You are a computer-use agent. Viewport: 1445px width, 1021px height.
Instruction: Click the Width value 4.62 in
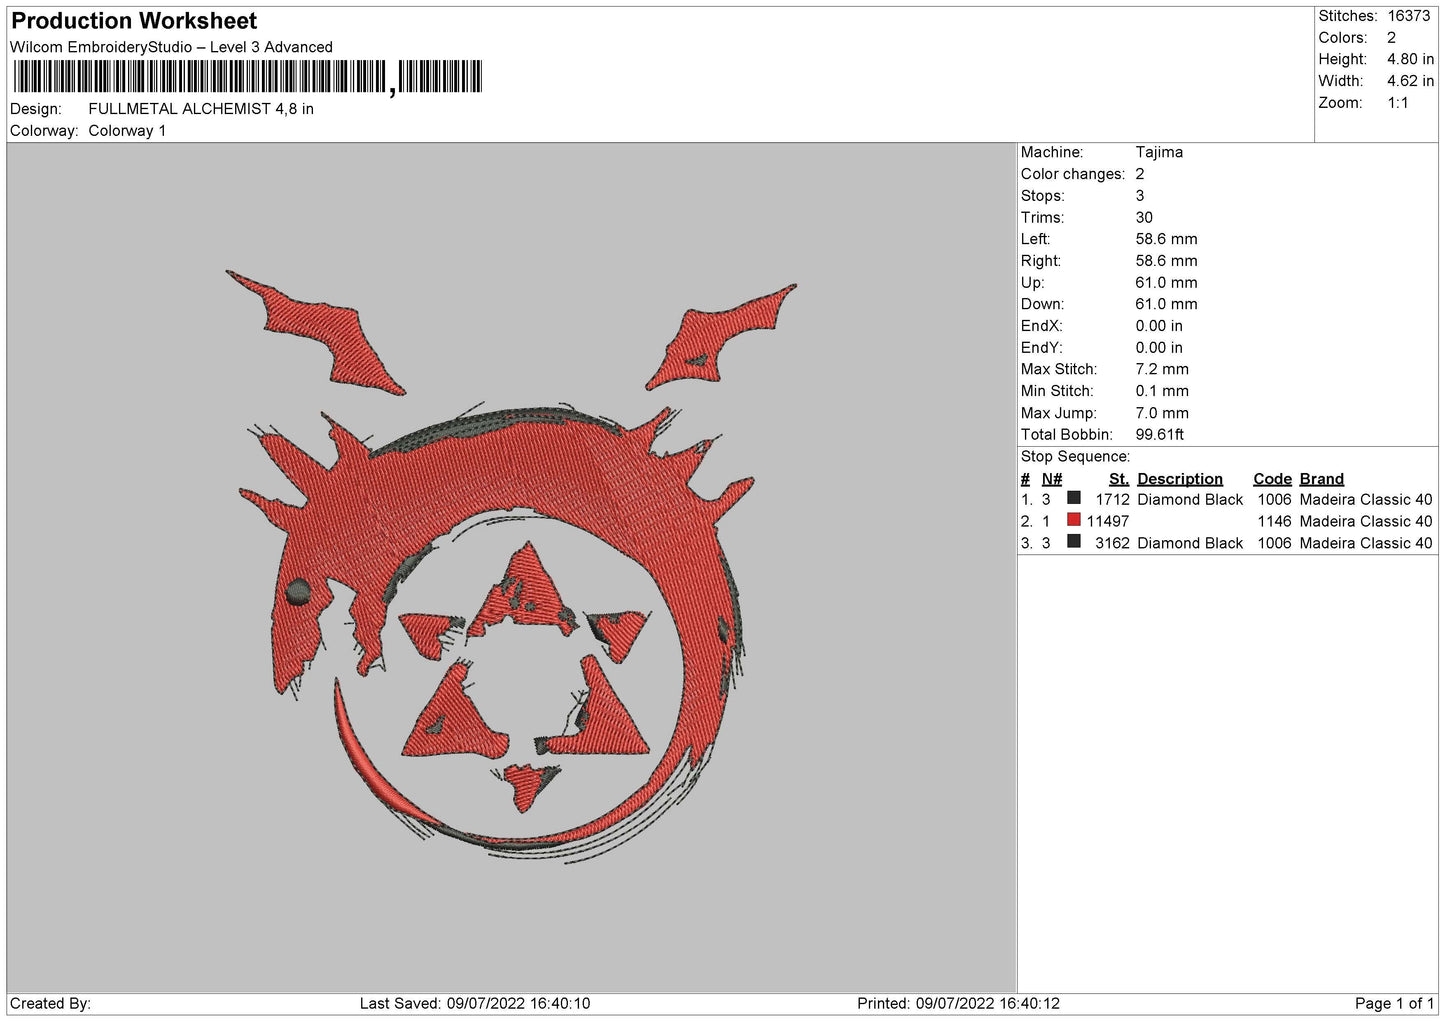point(1410,81)
